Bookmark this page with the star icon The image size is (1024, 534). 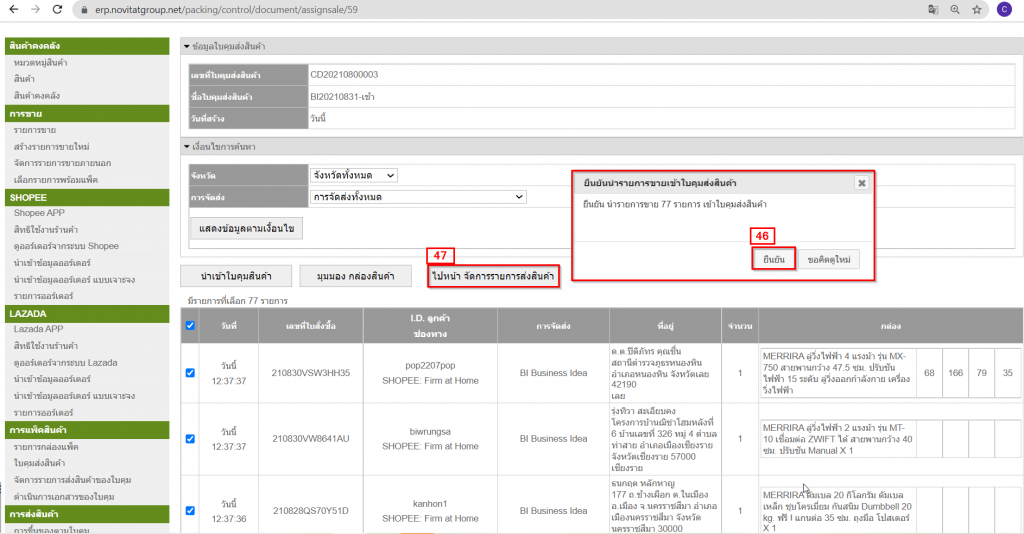point(978,9)
